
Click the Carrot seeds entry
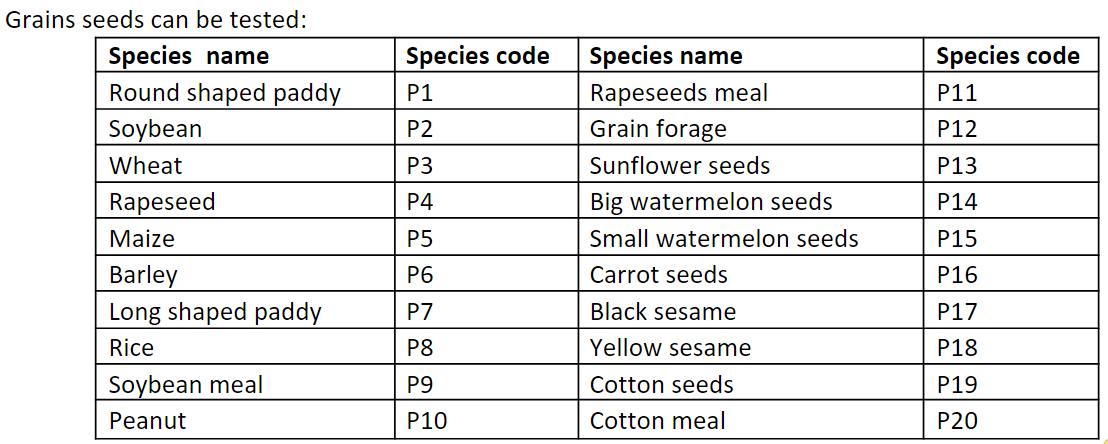(751, 275)
